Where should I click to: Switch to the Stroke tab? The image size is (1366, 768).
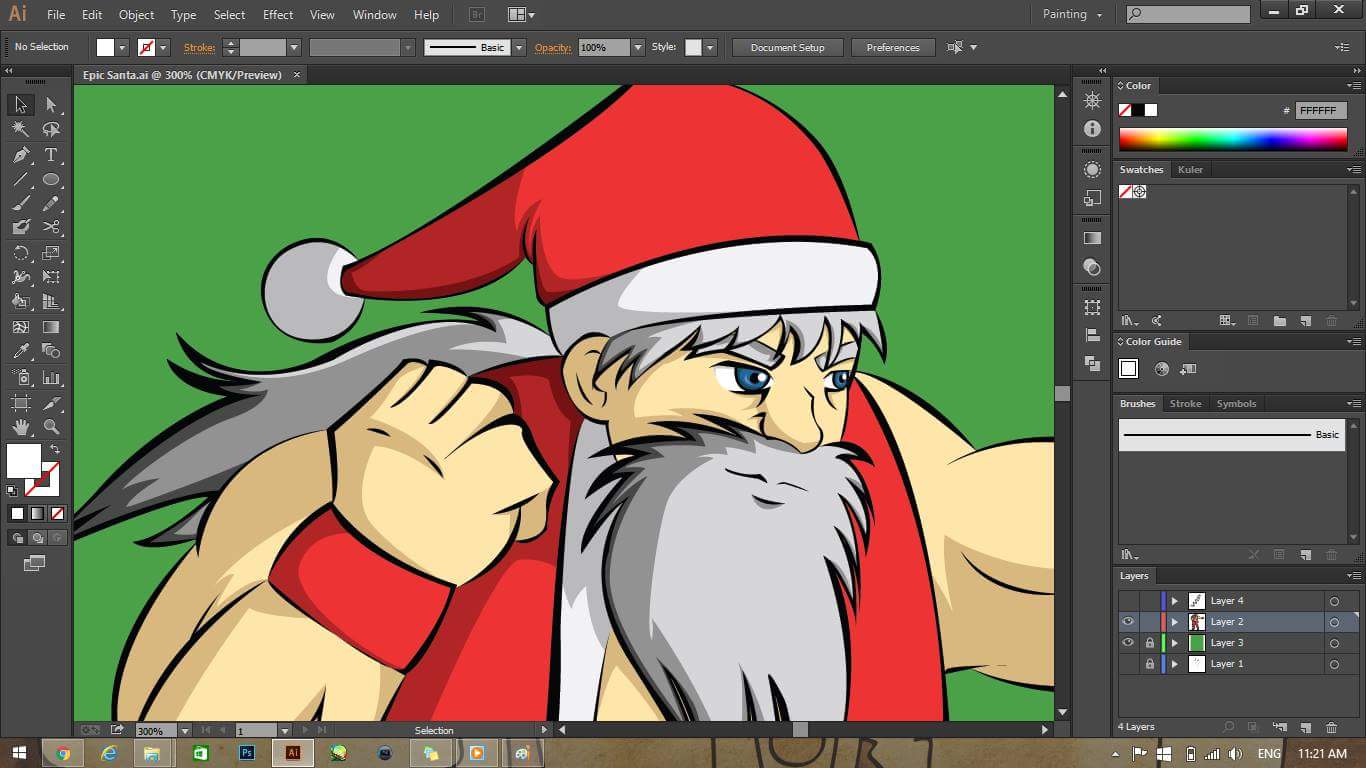click(x=1185, y=404)
